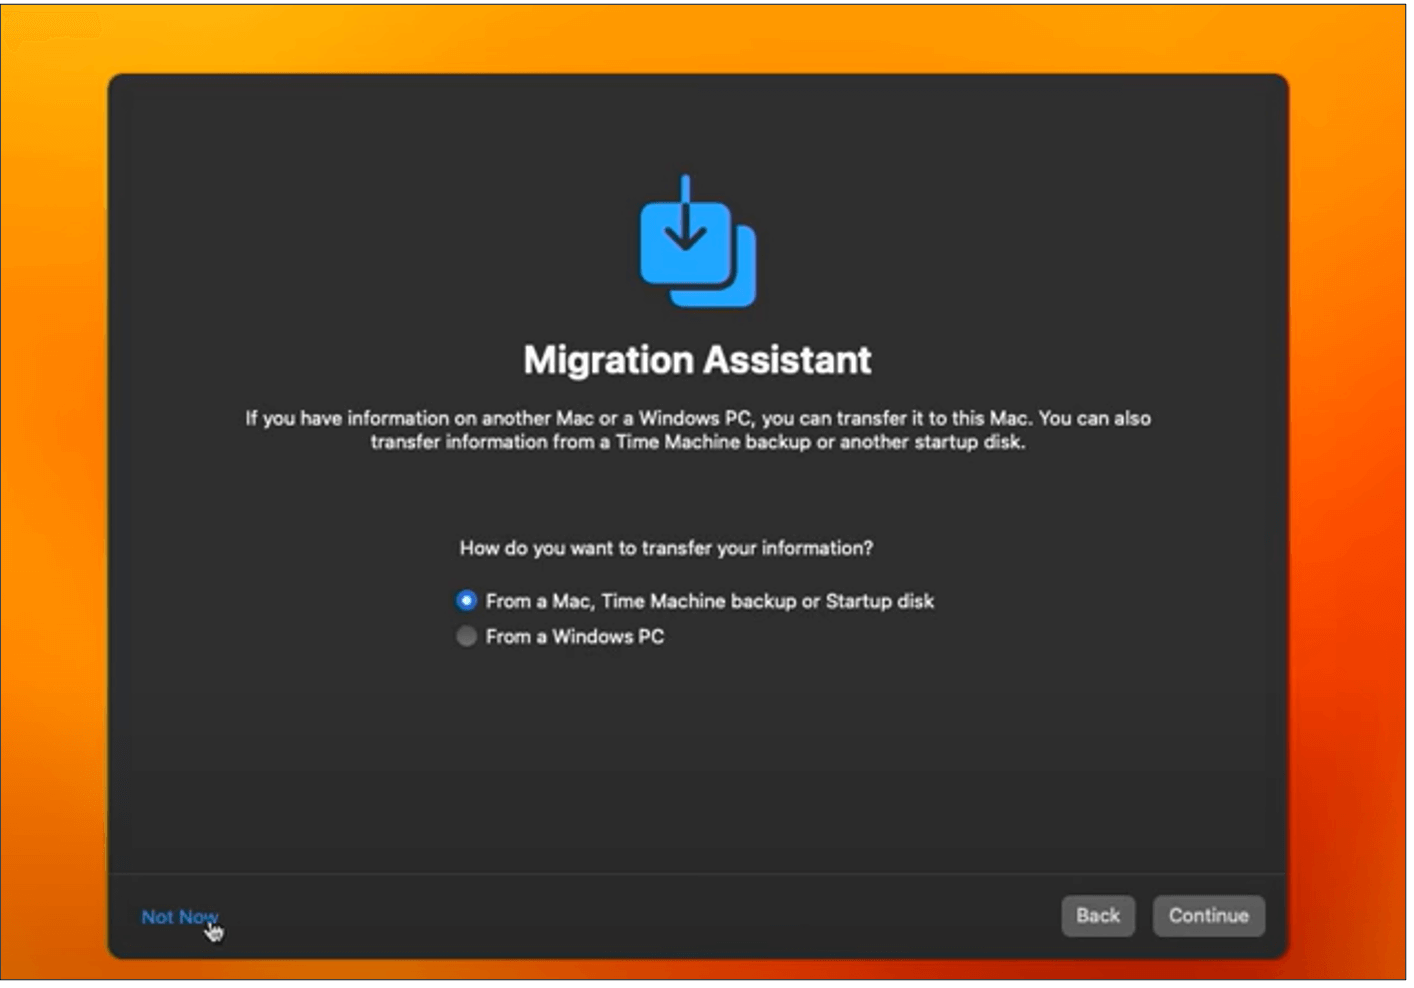Click the Migration Assistant download icon
This screenshot has width=1414, height=988.
click(x=698, y=242)
